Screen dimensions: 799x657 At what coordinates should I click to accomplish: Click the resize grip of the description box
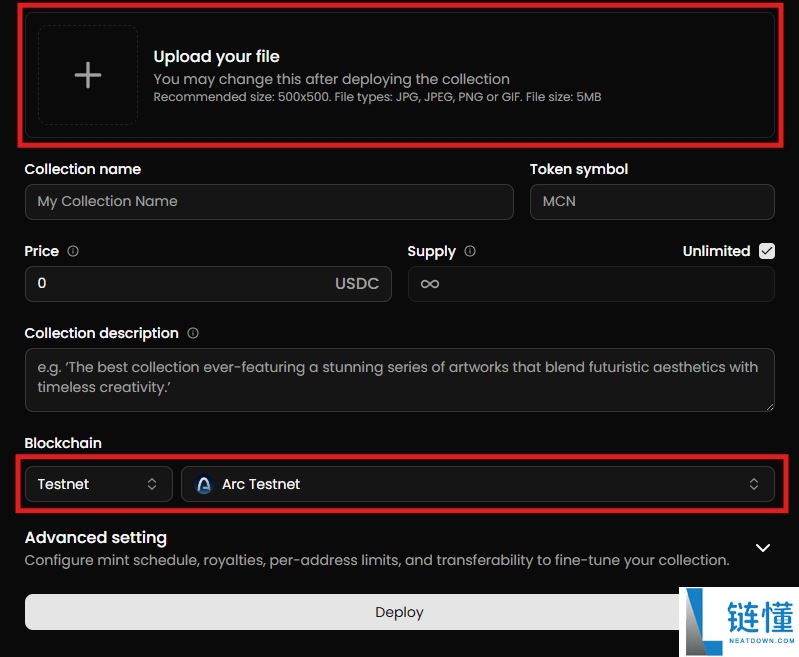click(768, 405)
